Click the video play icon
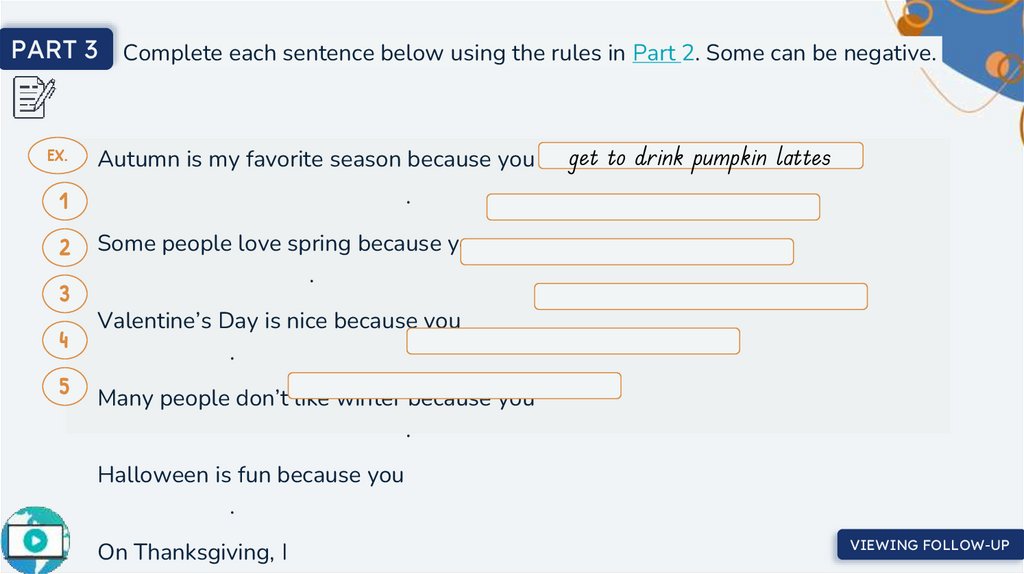This screenshot has height=574, width=1024. point(35,540)
